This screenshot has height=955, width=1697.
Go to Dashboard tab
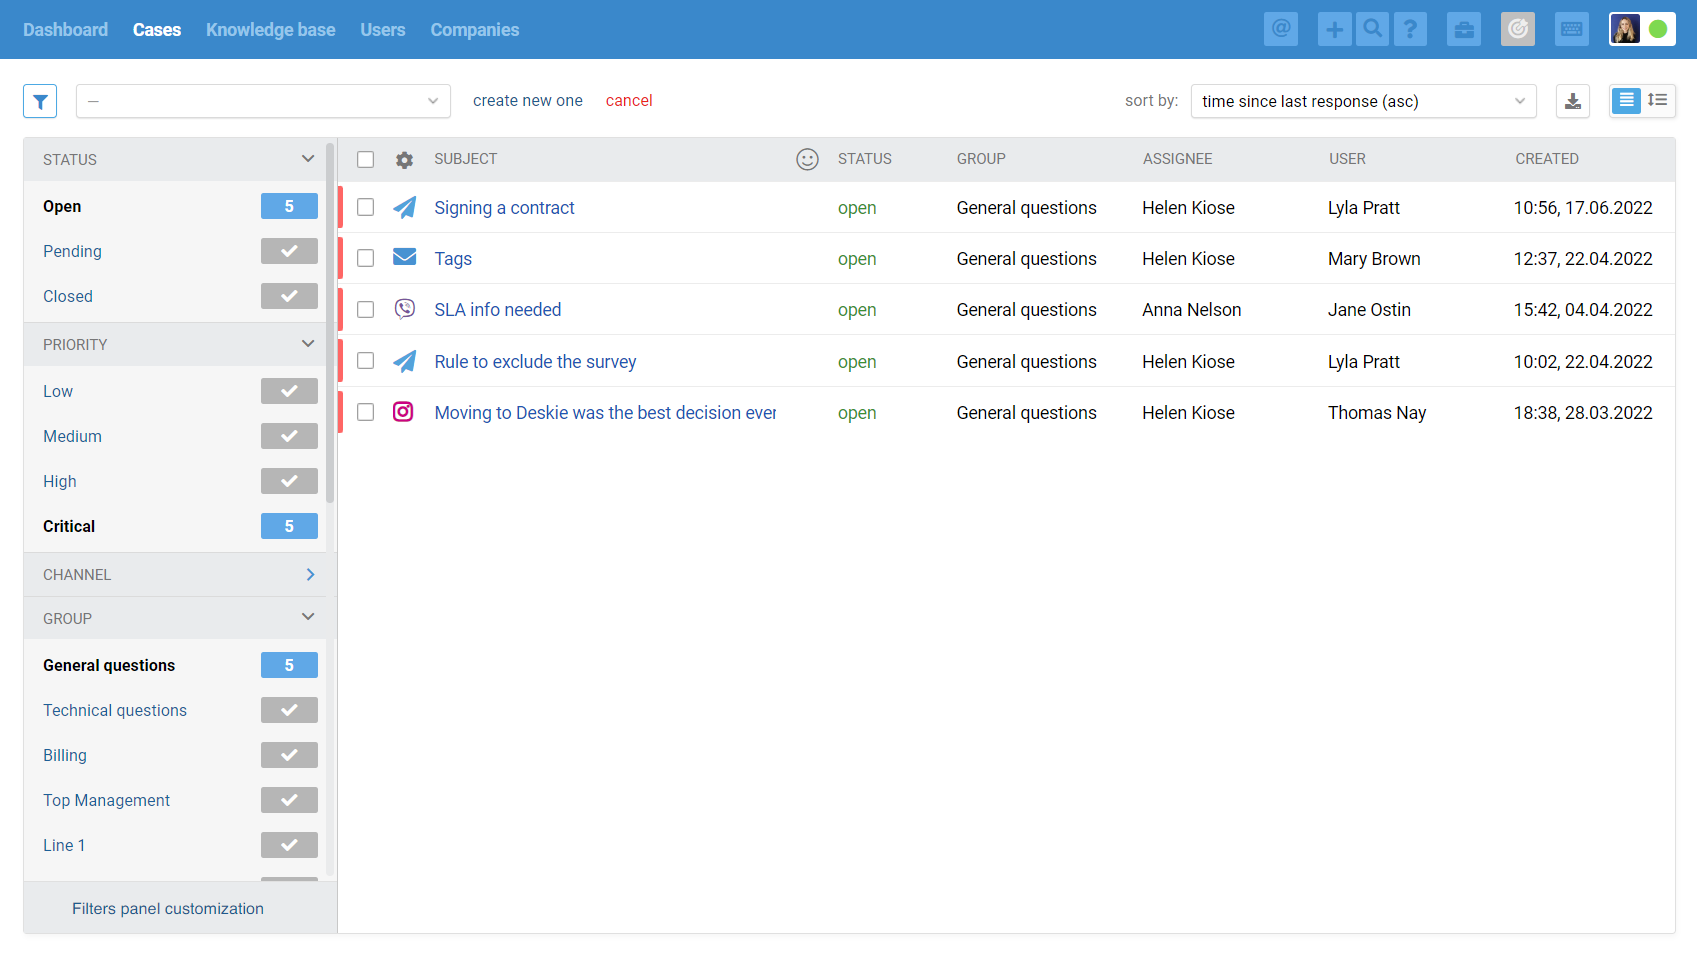click(65, 30)
